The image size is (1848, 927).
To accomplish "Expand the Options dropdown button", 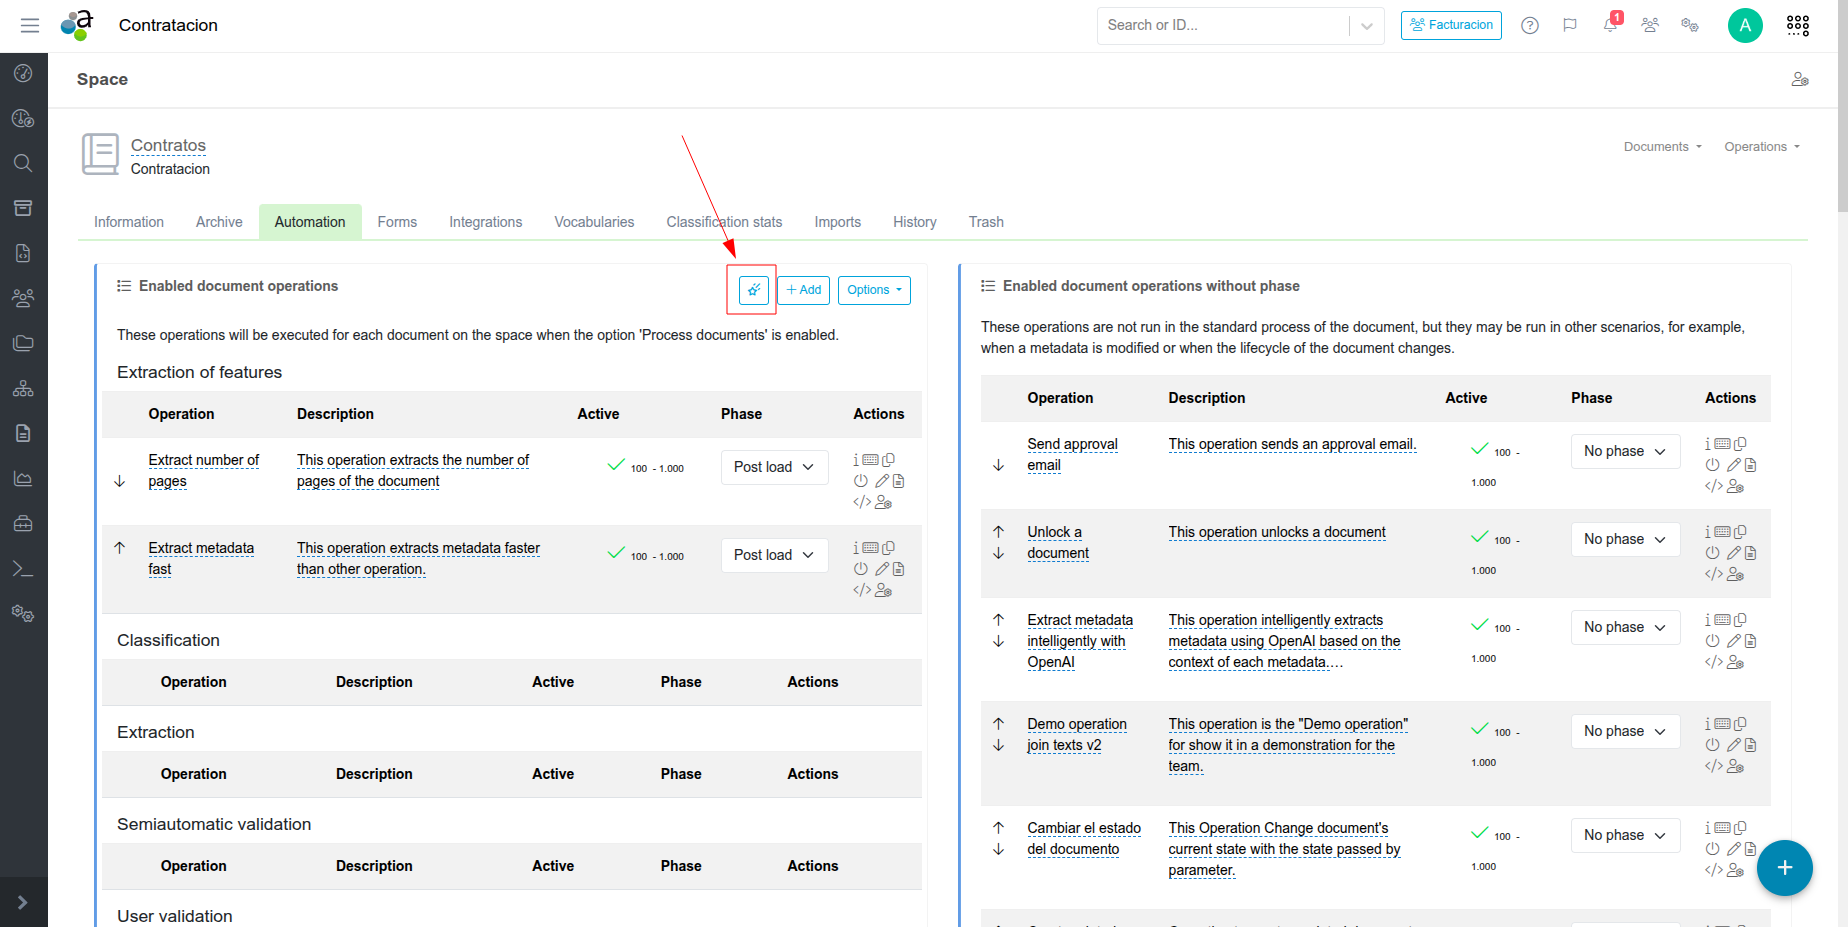I will [874, 290].
